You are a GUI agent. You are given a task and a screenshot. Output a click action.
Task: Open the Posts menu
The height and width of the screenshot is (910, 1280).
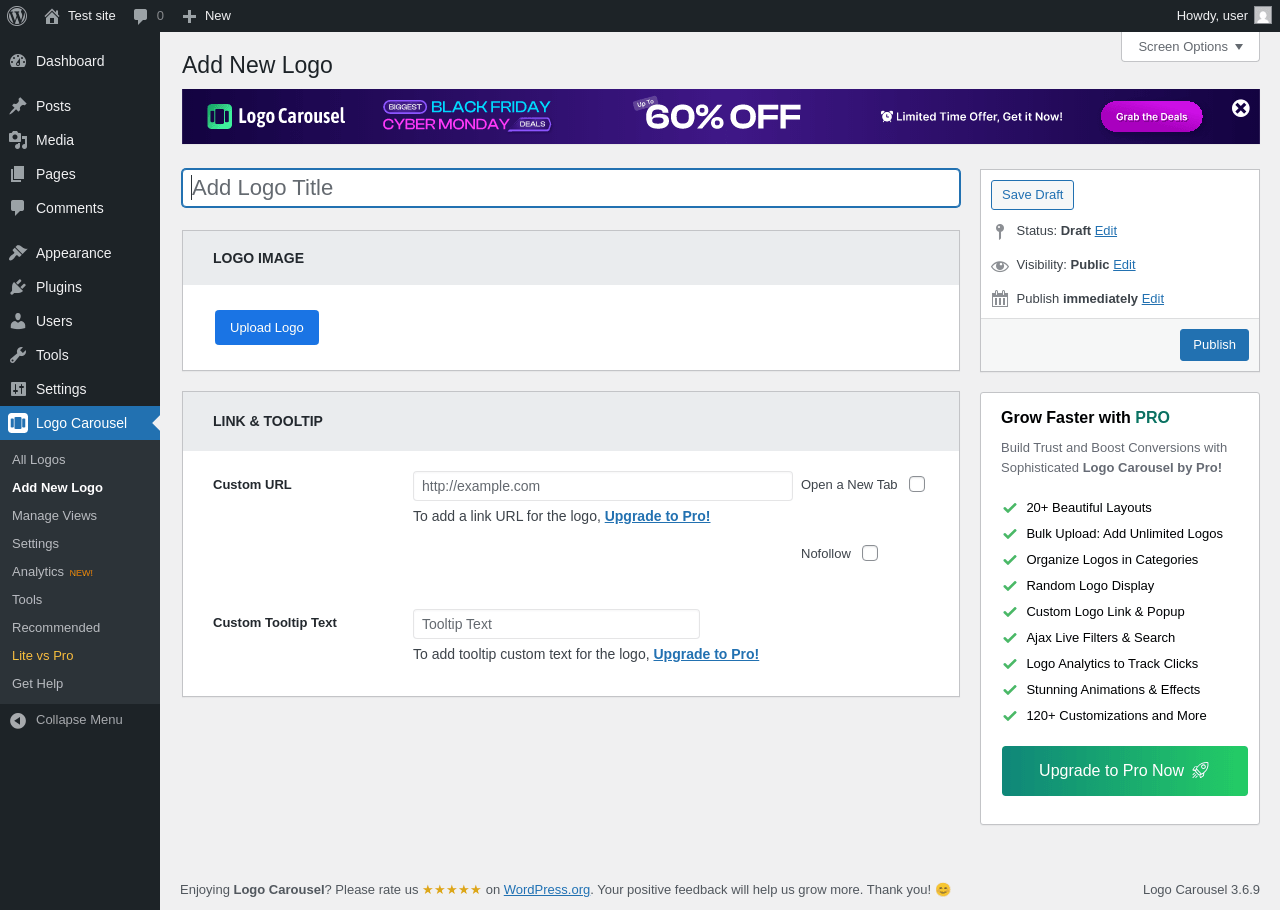click(x=80, y=106)
